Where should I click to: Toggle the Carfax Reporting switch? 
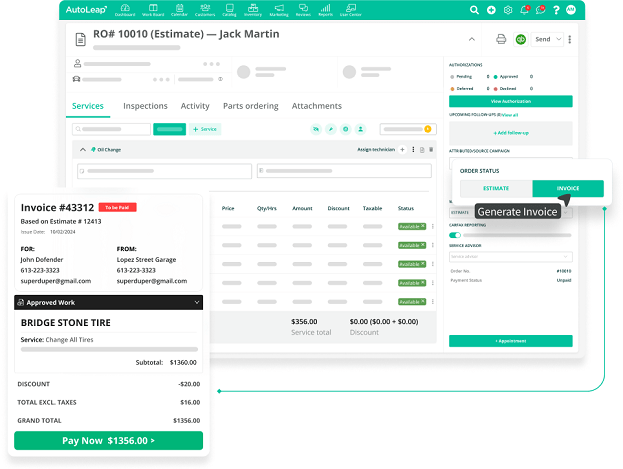pyautogui.click(x=455, y=235)
